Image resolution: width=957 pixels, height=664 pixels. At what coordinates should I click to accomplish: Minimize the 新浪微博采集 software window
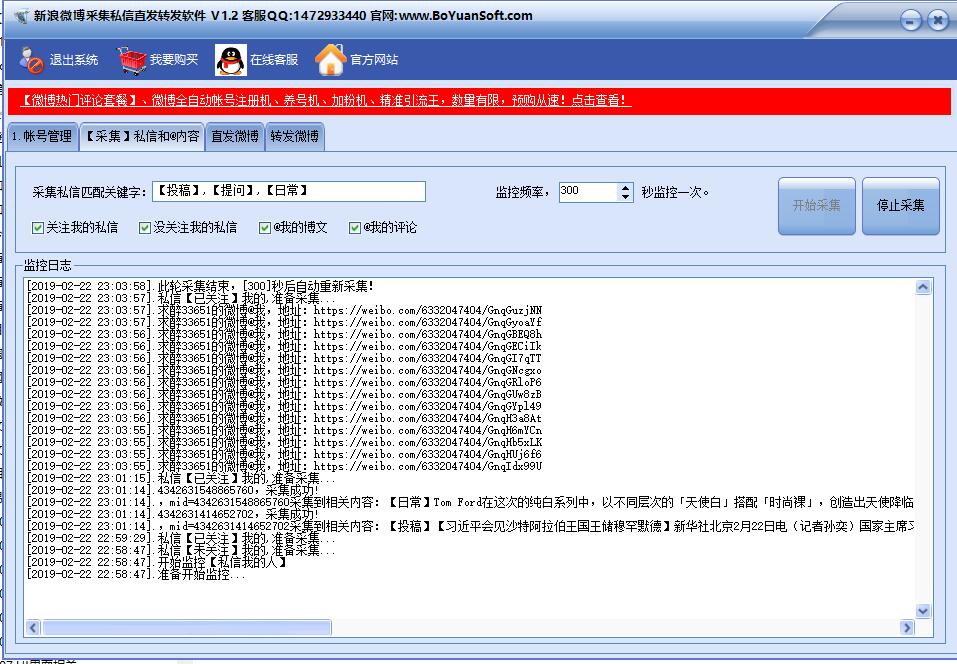911,21
